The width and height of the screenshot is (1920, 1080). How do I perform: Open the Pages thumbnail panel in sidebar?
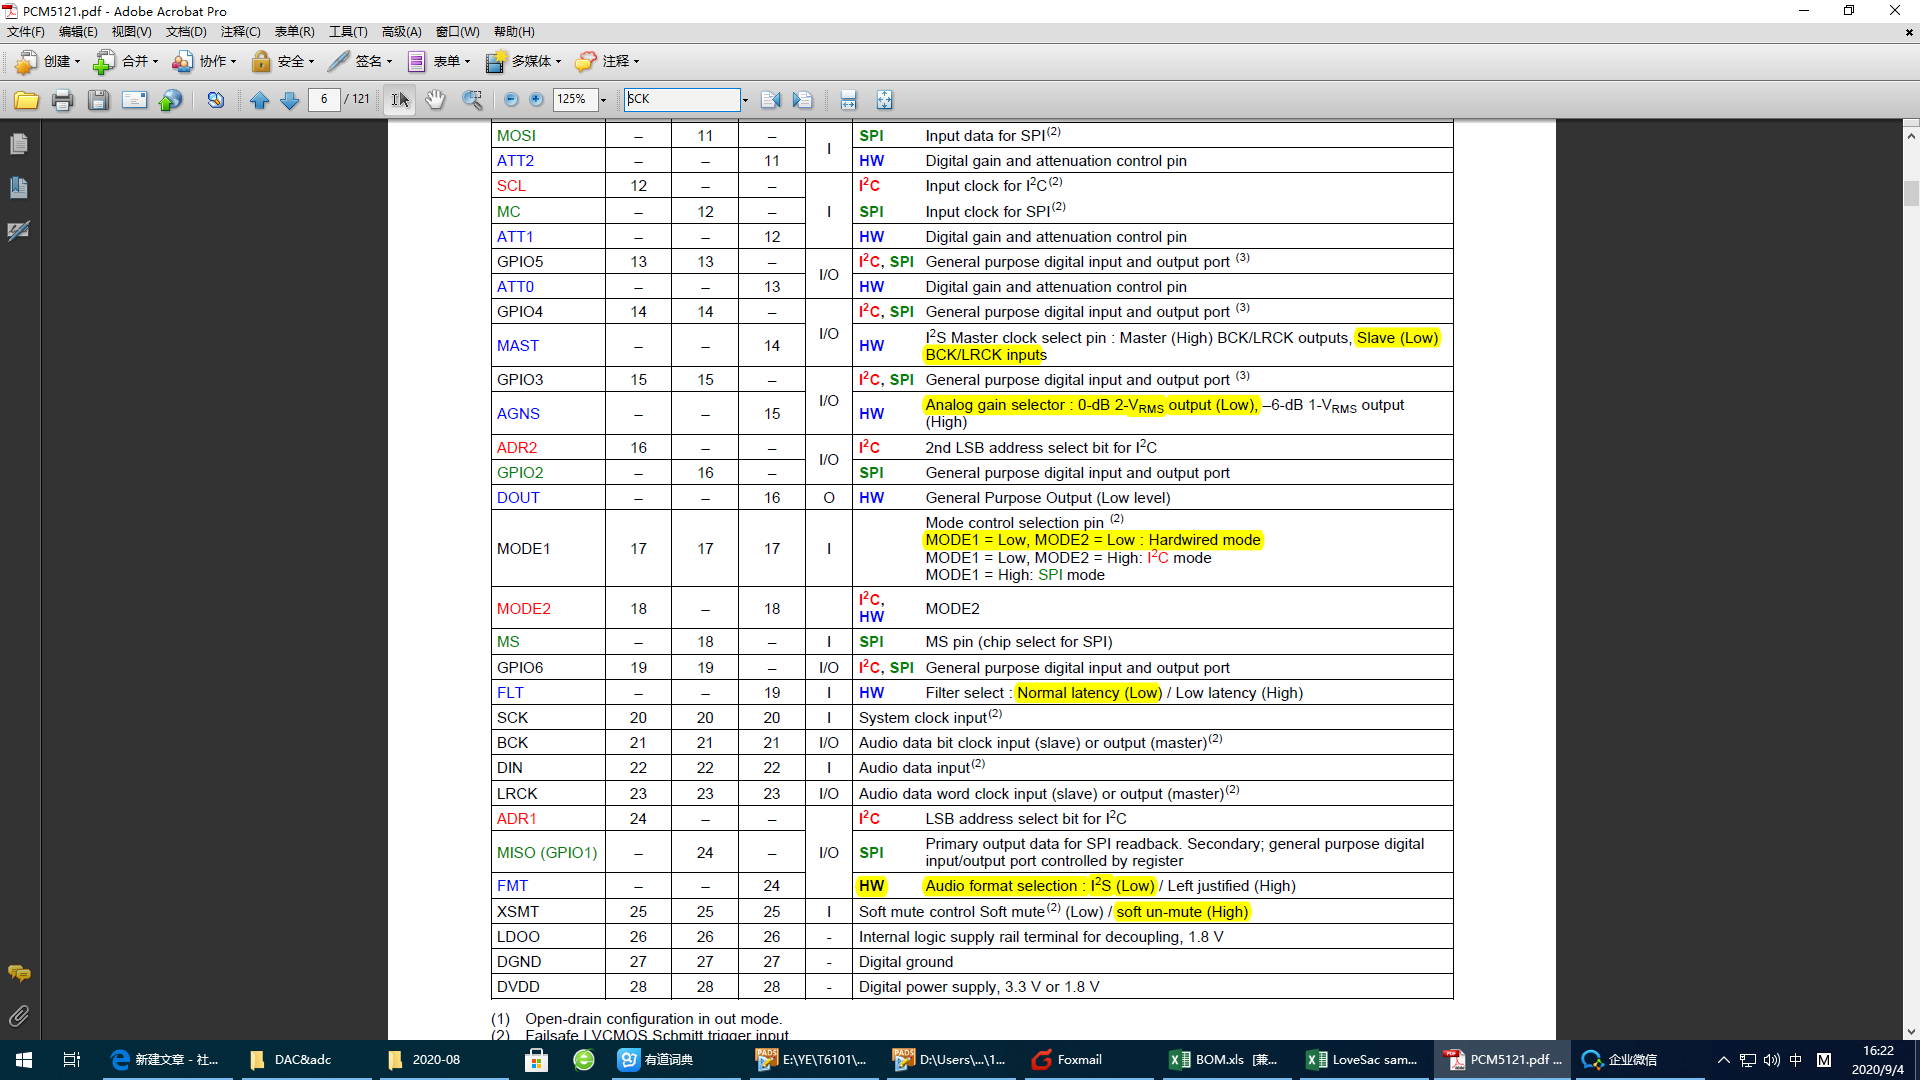[x=18, y=144]
